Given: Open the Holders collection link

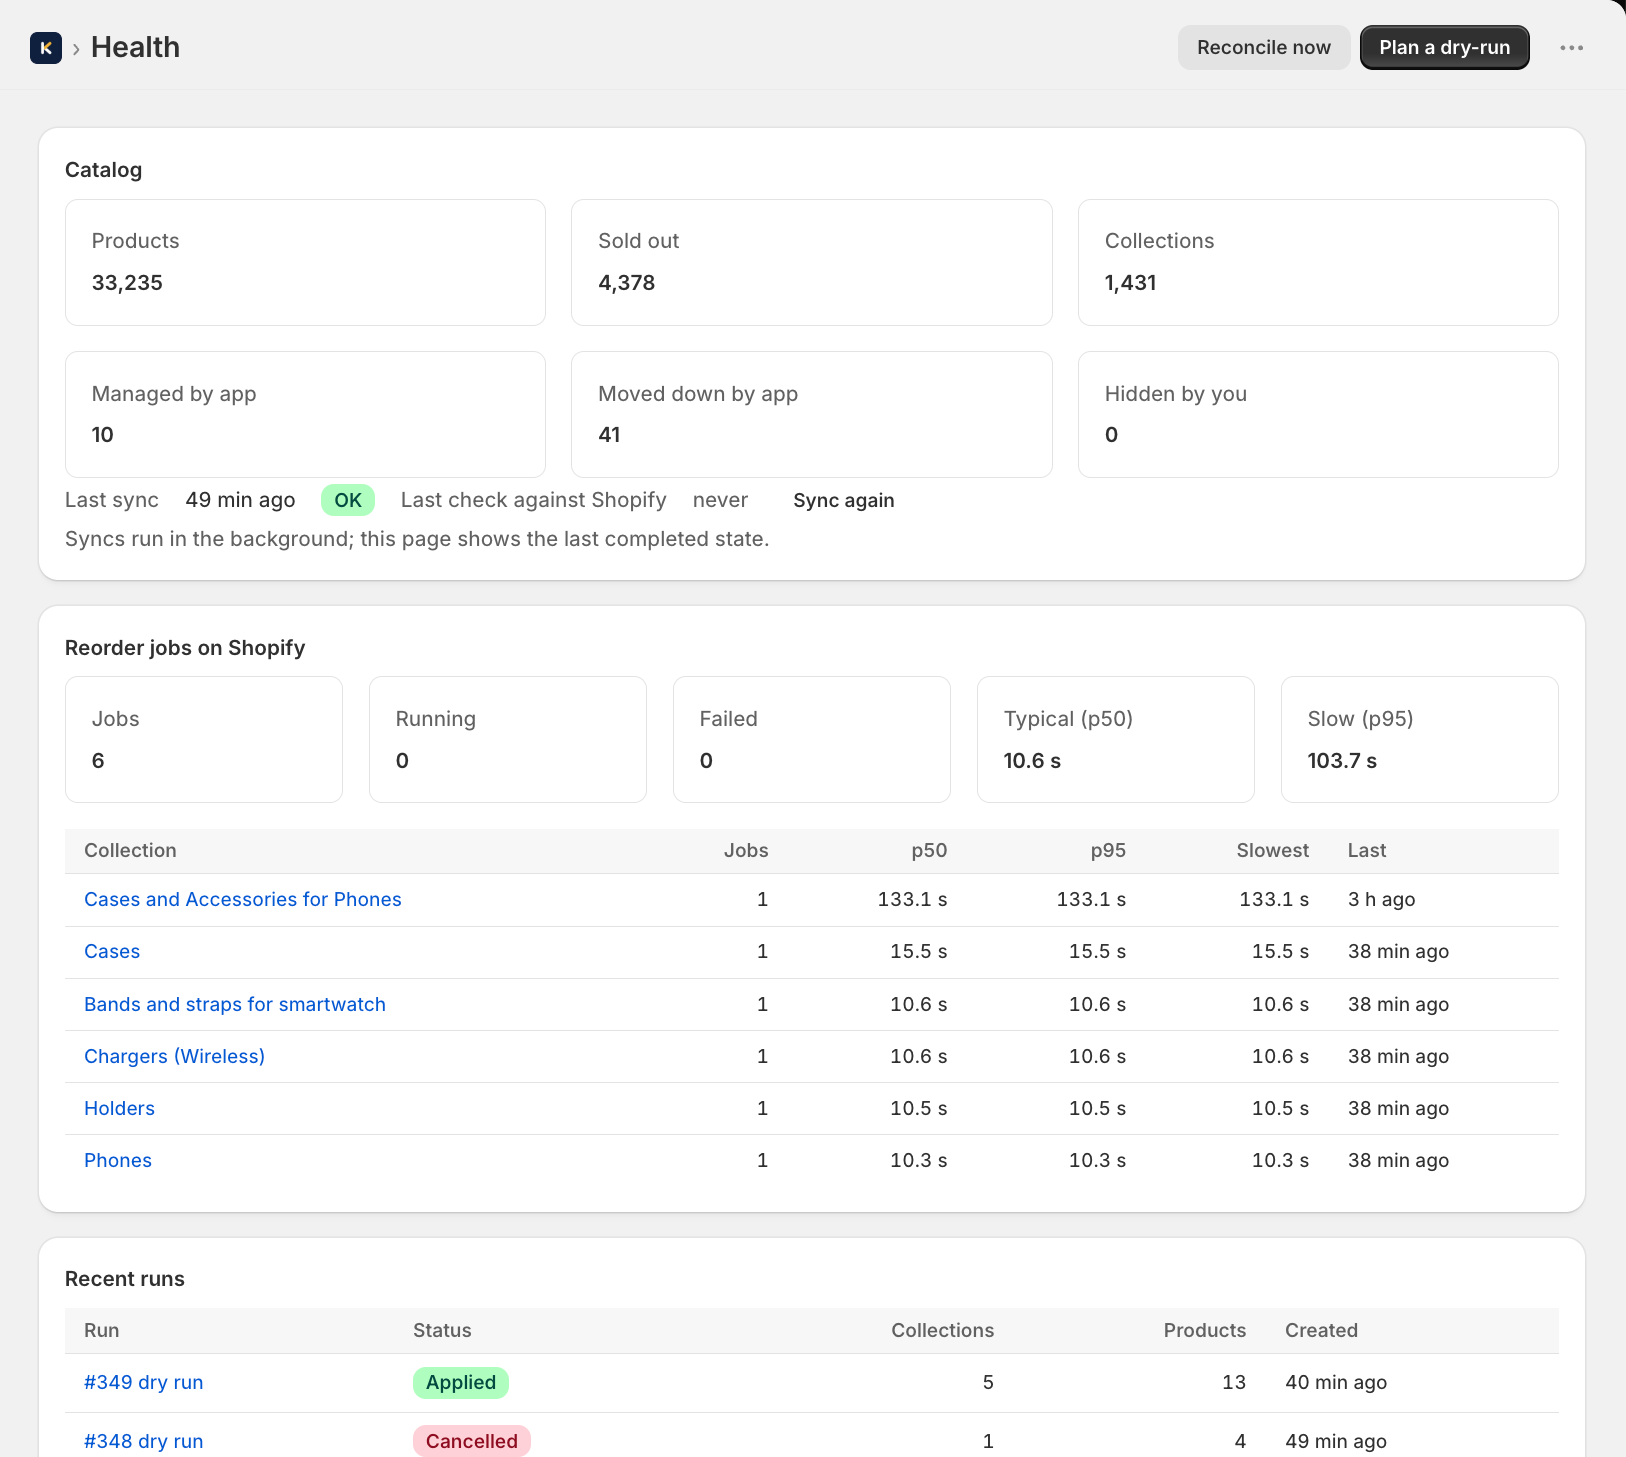Looking at the screenshot, I should (x=120, y=1108).
